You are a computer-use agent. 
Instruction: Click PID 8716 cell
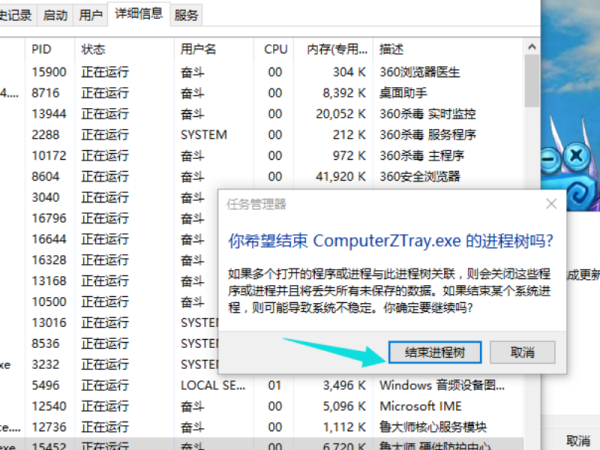46,93
